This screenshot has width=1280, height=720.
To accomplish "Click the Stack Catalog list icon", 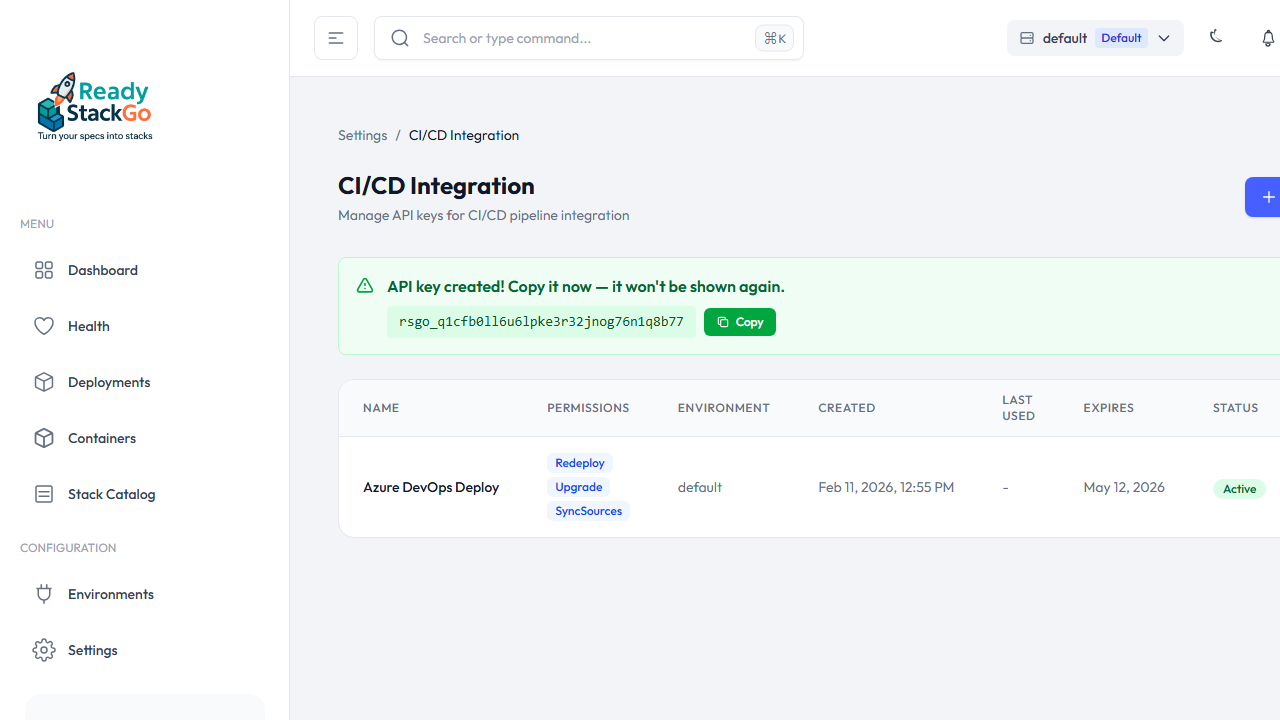I will click(x=44, y=494).
